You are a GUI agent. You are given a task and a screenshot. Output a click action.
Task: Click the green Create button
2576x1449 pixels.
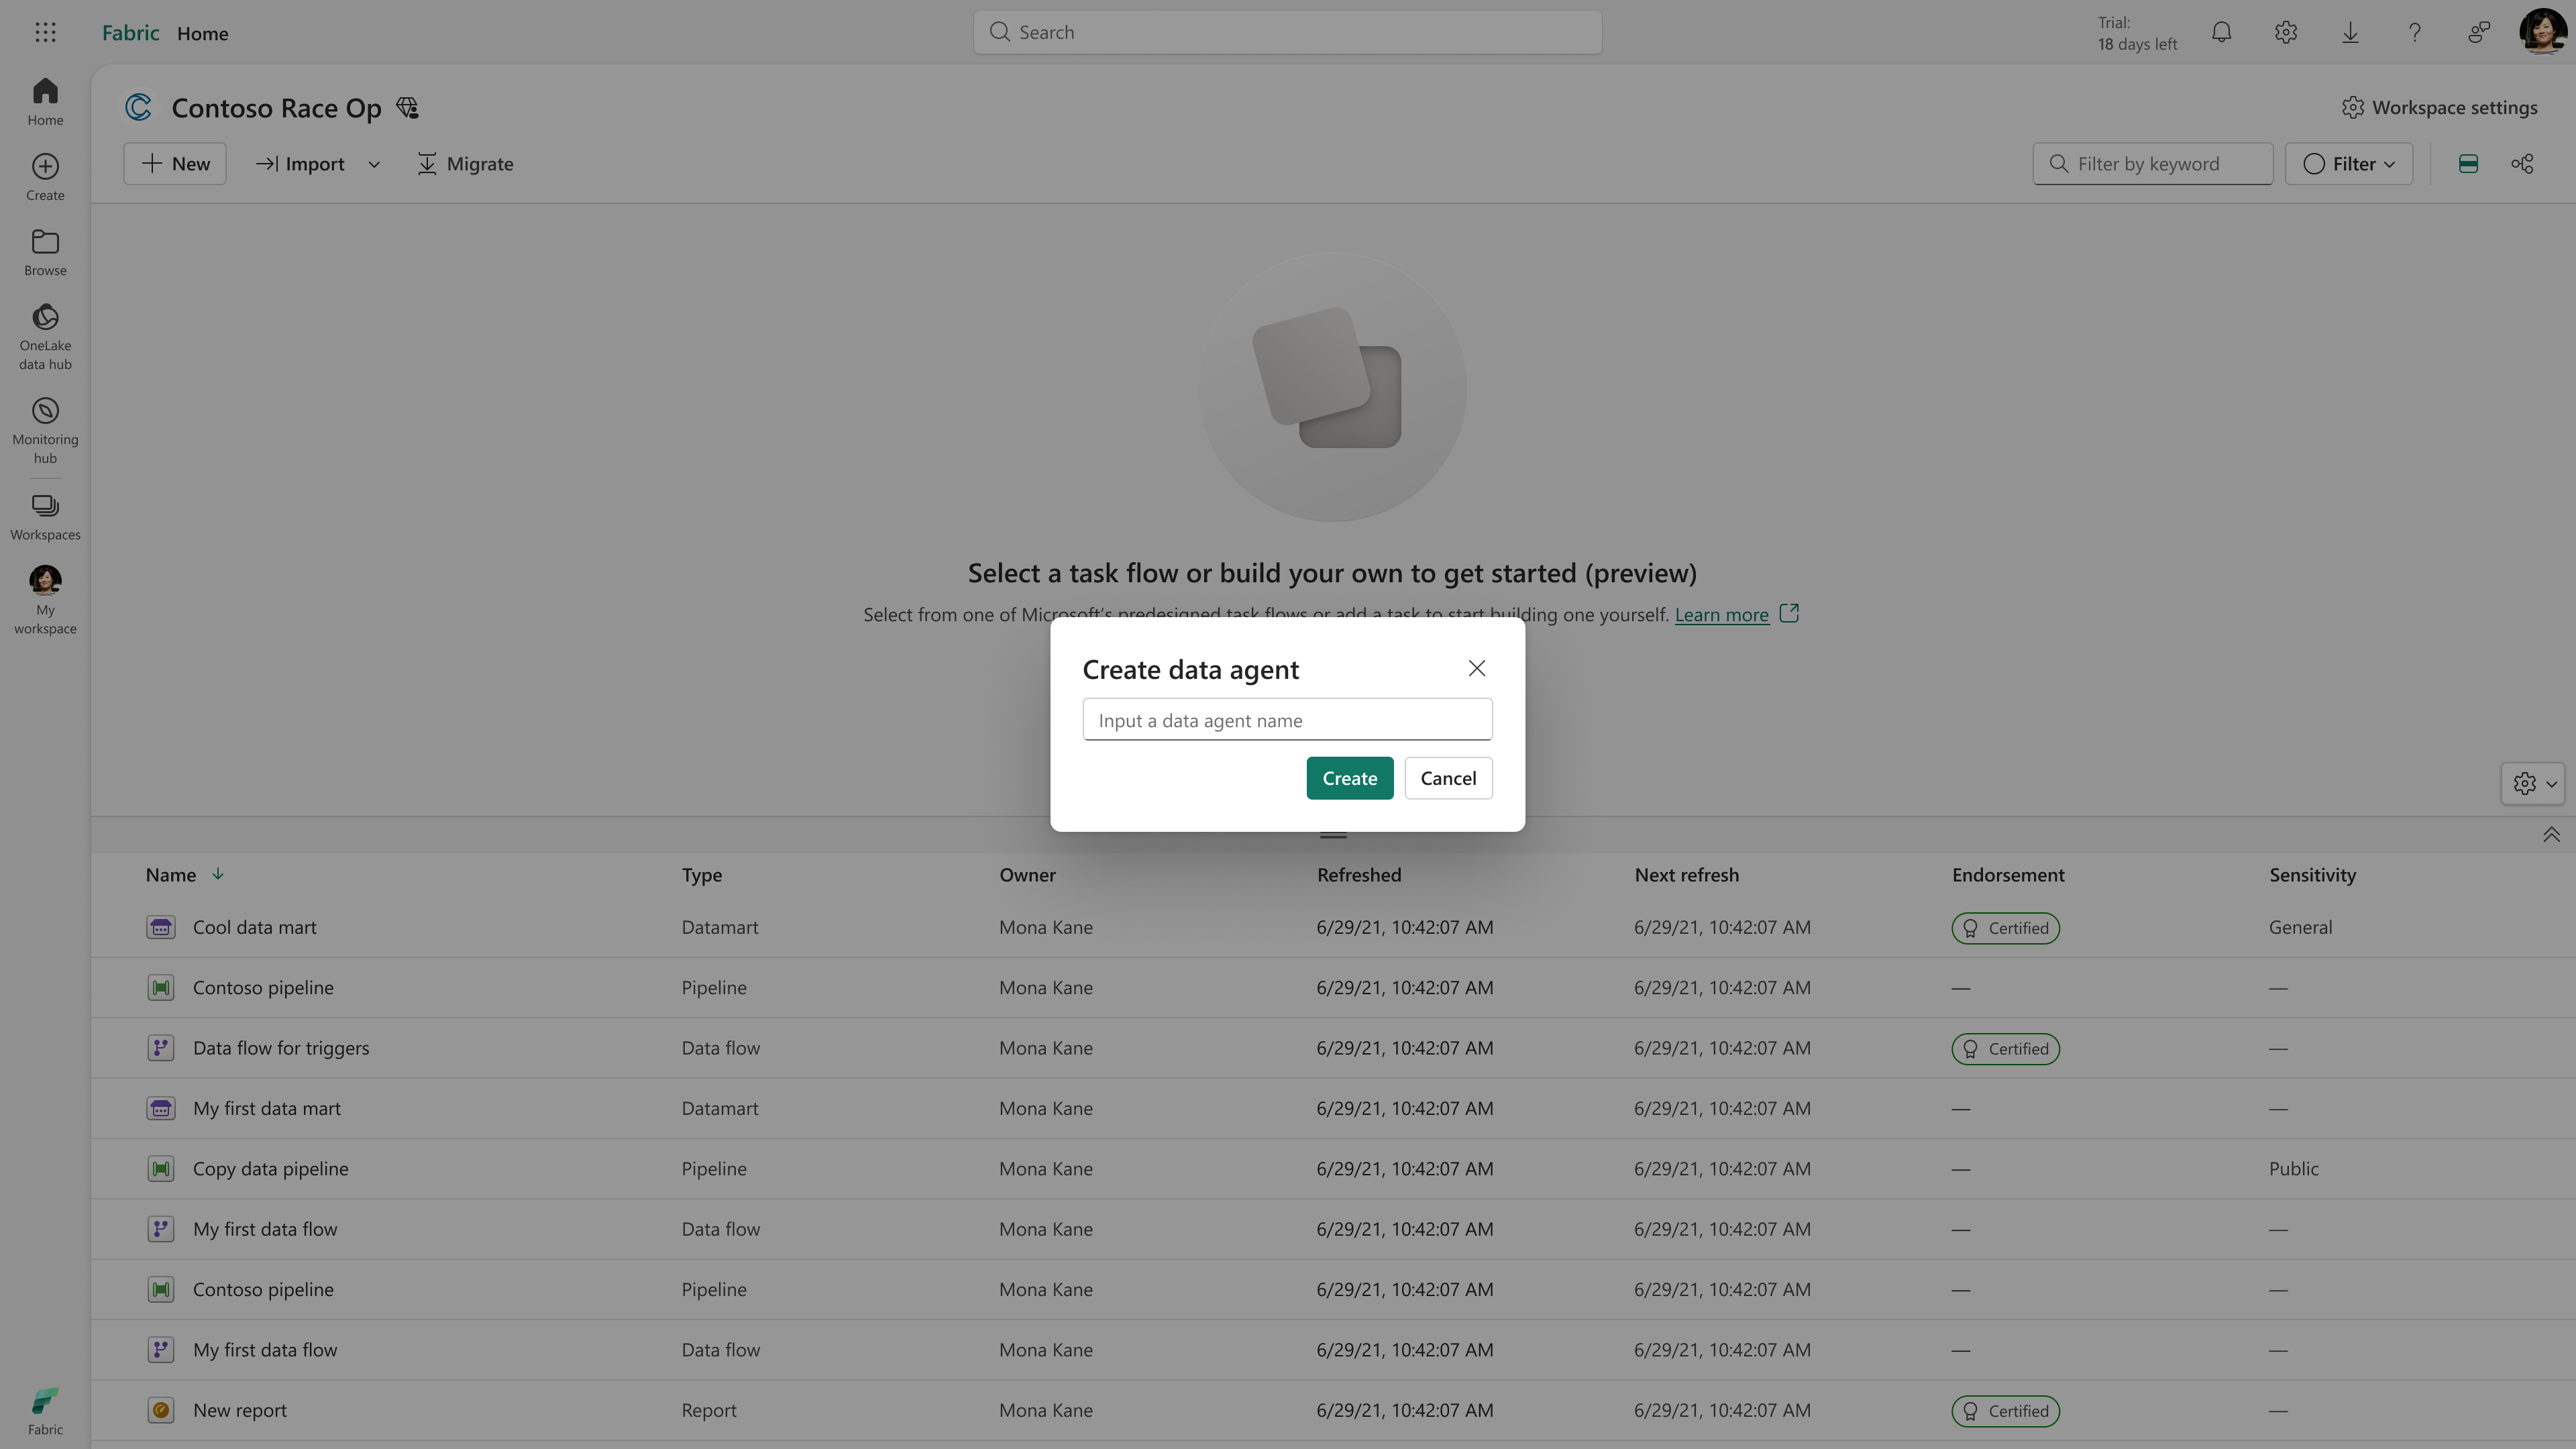[x=1349, y=778]
